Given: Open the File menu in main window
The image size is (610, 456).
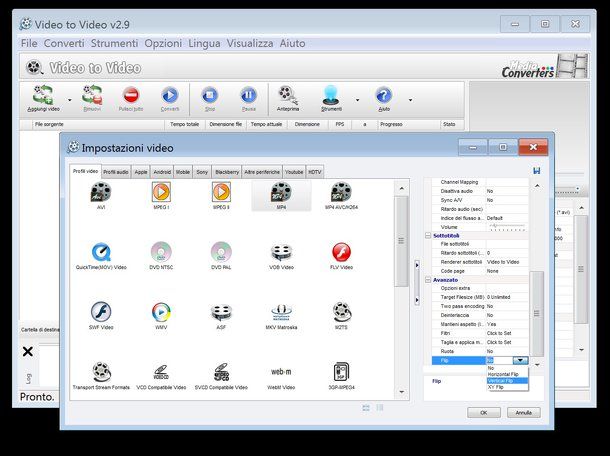Looking at the screenshot, I should point(29,43).
